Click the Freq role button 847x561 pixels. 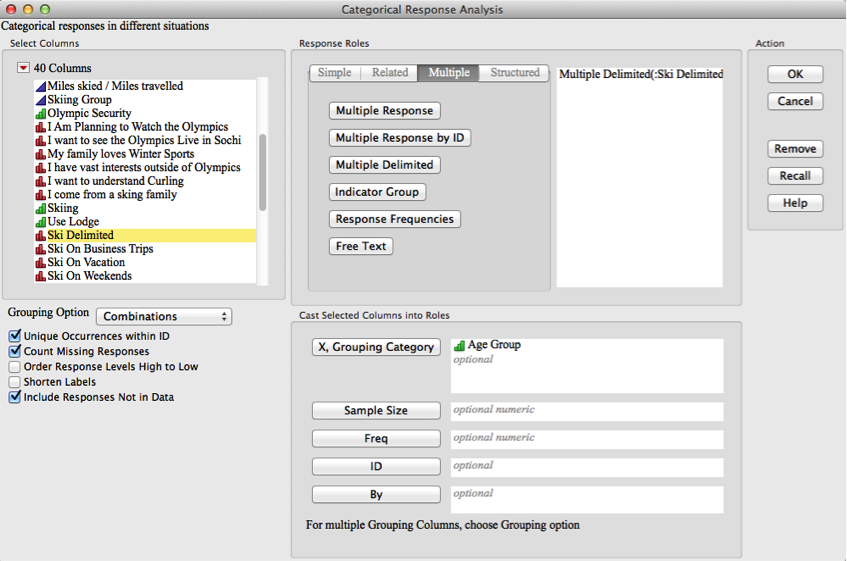(x=376, y=438)
